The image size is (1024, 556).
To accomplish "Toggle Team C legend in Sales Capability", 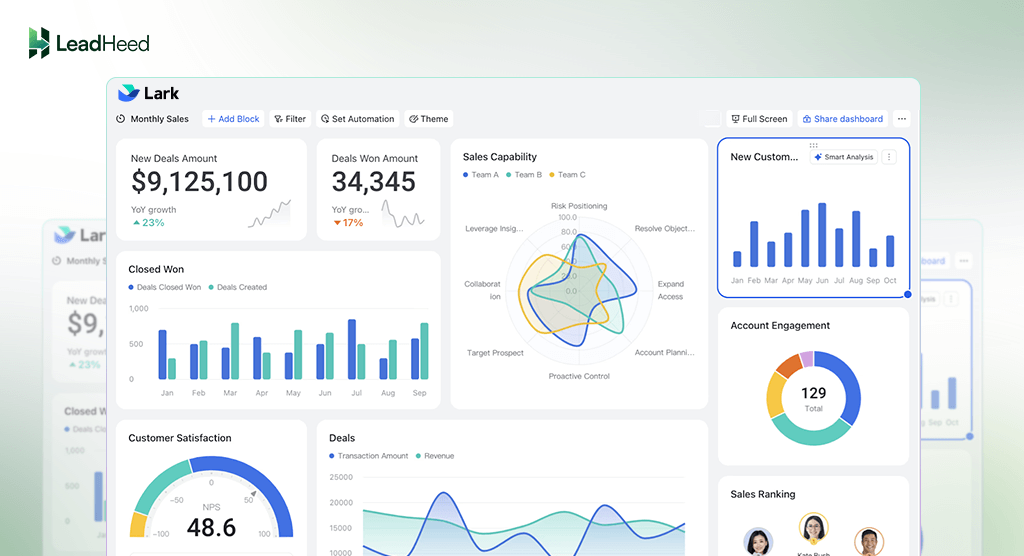I will point(567,174).
